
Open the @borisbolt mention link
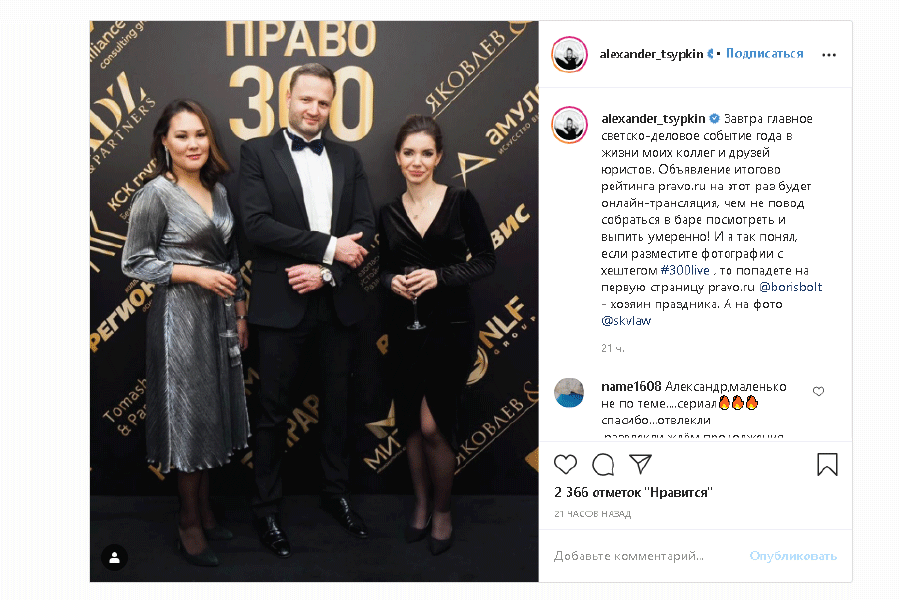click(790, 287)
